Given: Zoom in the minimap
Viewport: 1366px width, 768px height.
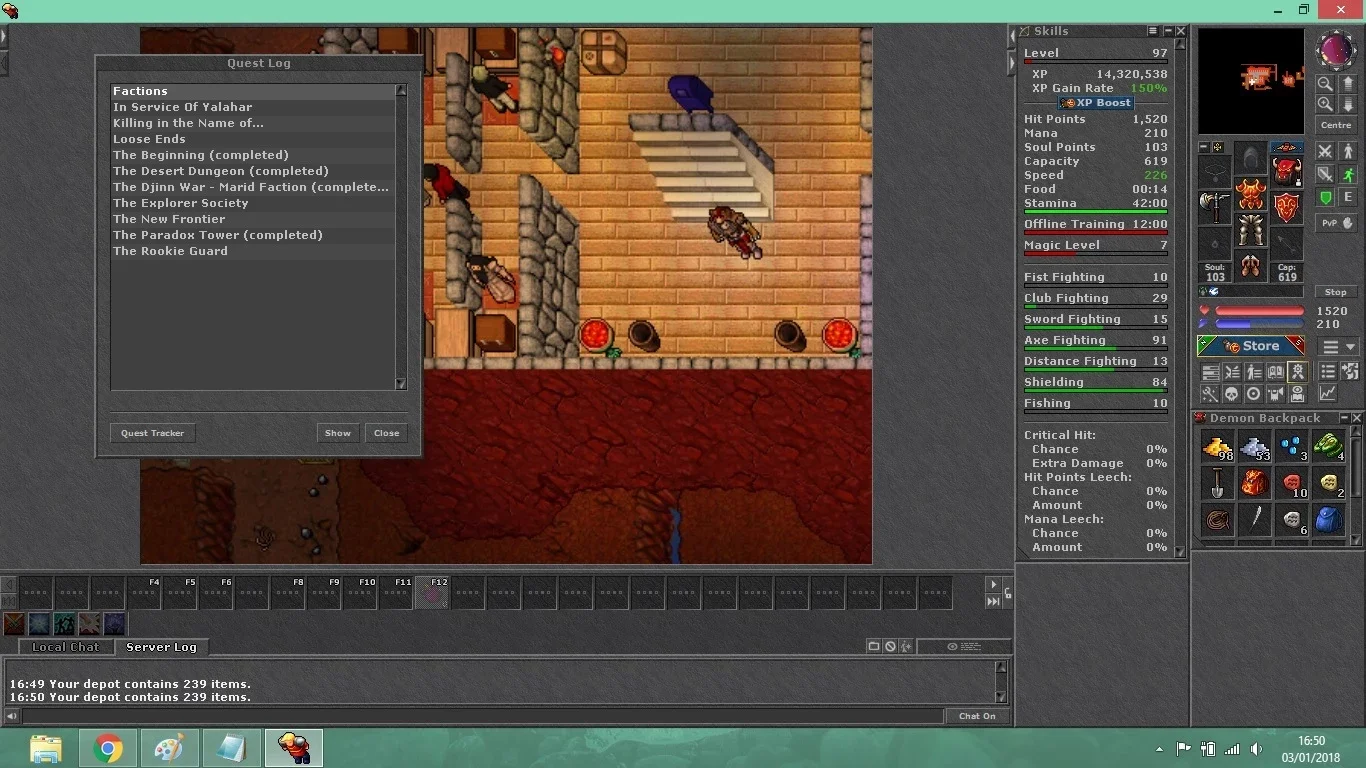Looking at the screenshot, I should pos(1325,104).
